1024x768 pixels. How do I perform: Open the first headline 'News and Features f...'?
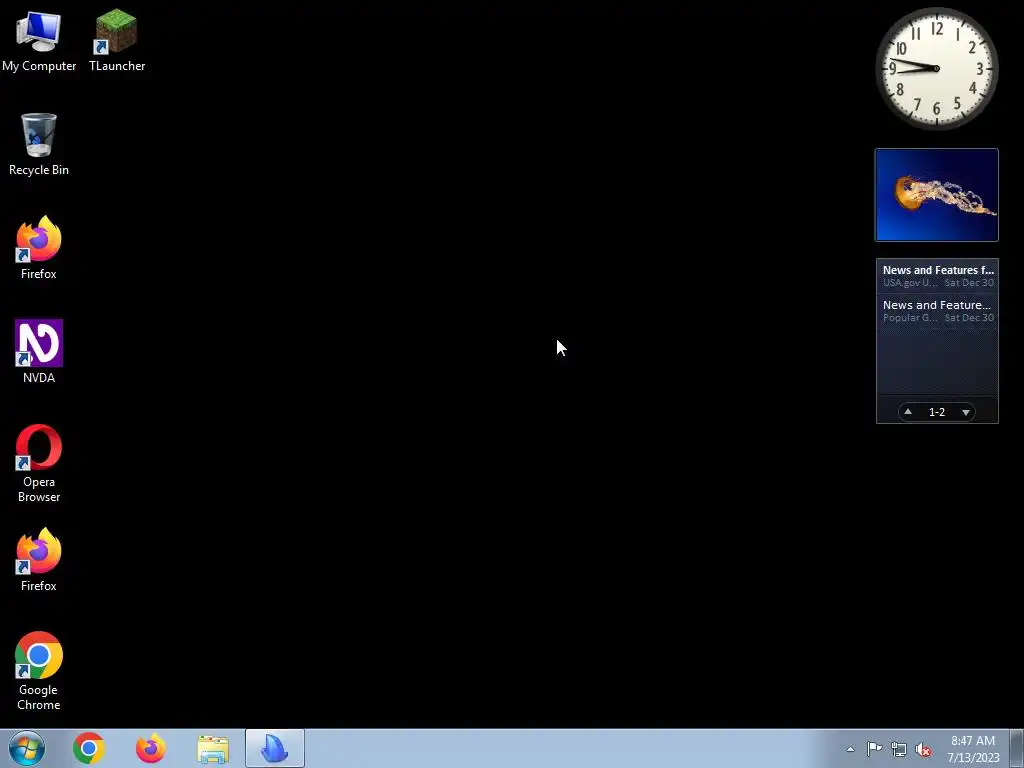tap(938, 270)
